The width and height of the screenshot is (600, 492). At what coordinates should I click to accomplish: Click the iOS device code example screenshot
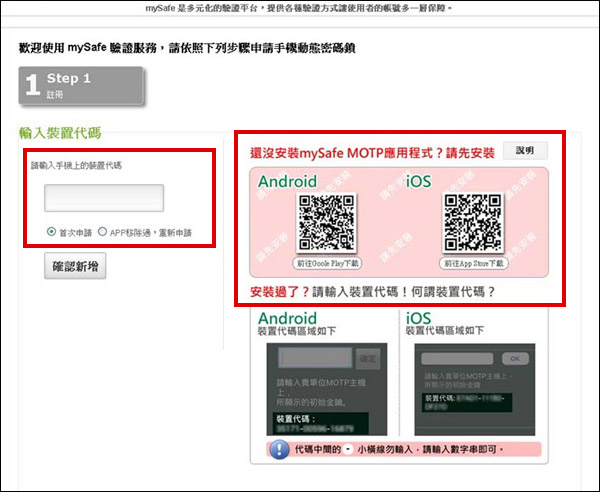coord(474,389)
